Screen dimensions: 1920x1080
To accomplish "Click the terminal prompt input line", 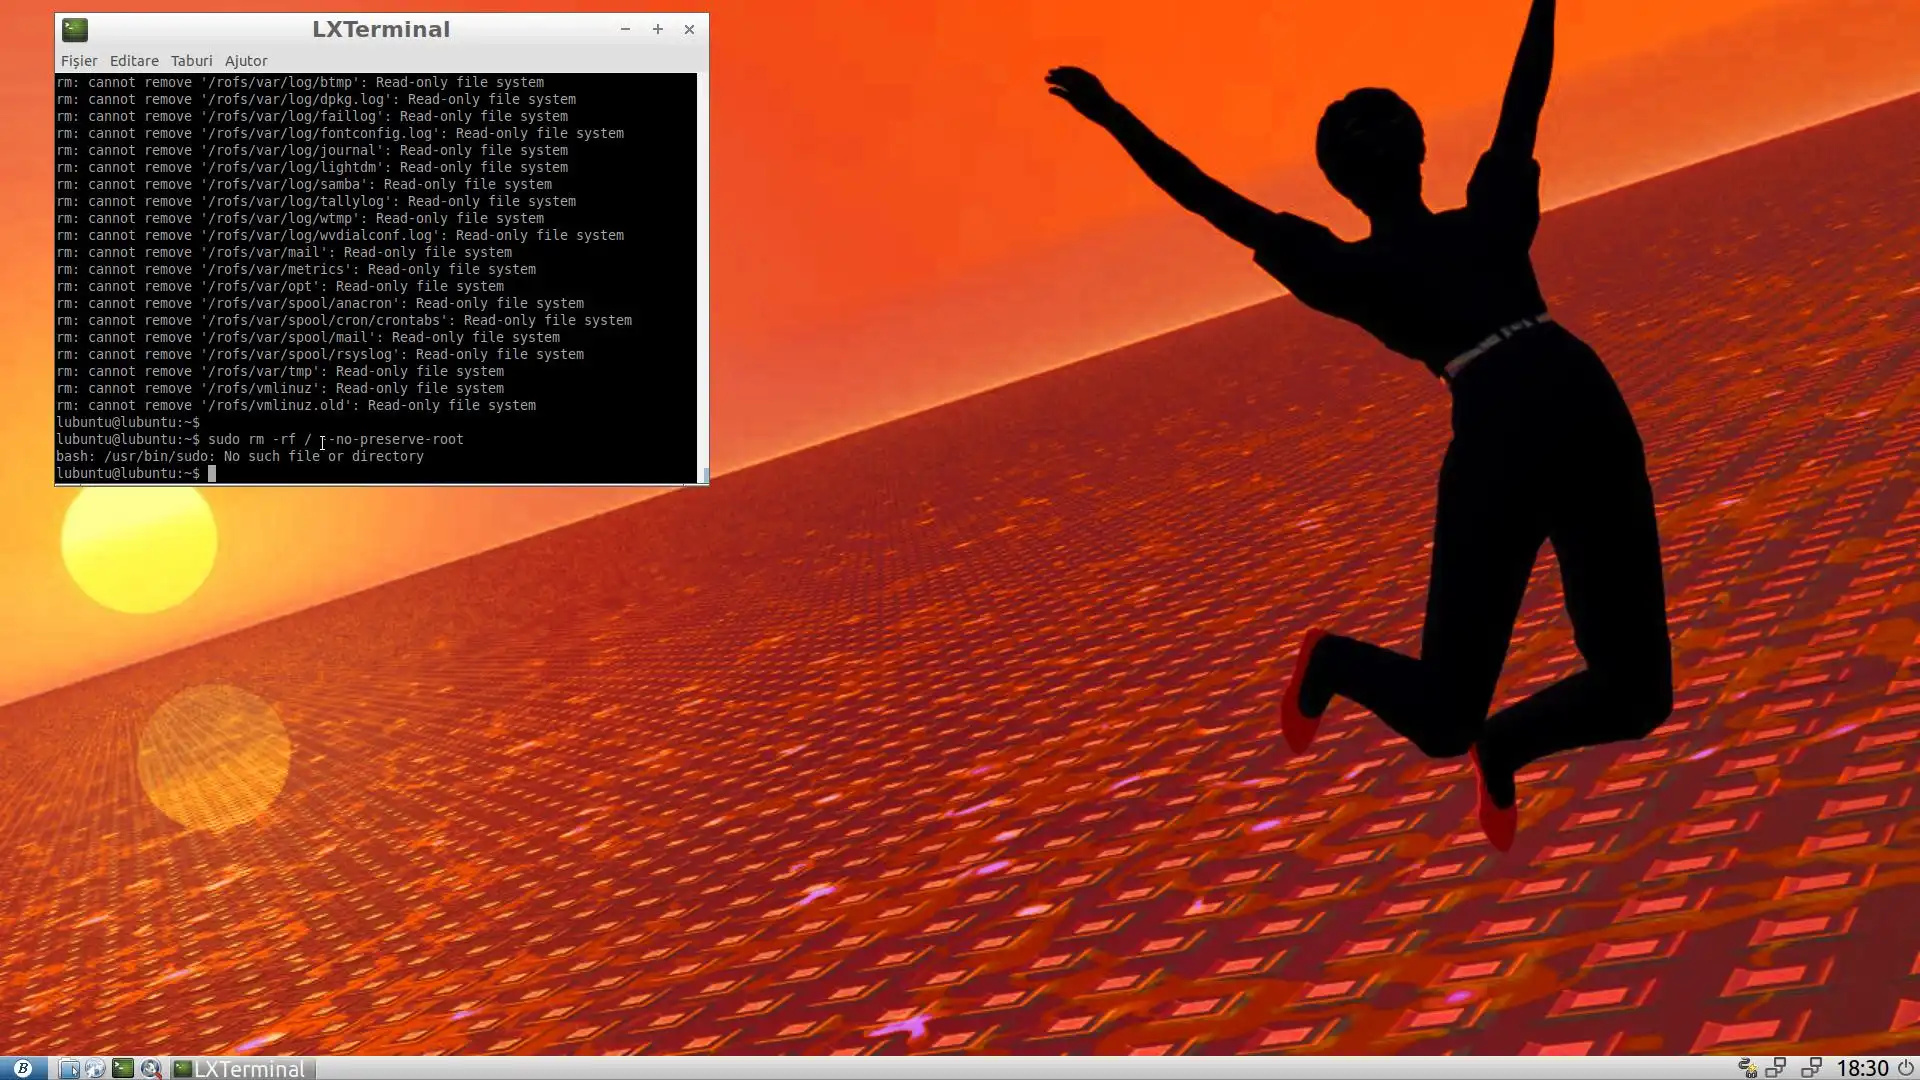I will coord(400,473).
